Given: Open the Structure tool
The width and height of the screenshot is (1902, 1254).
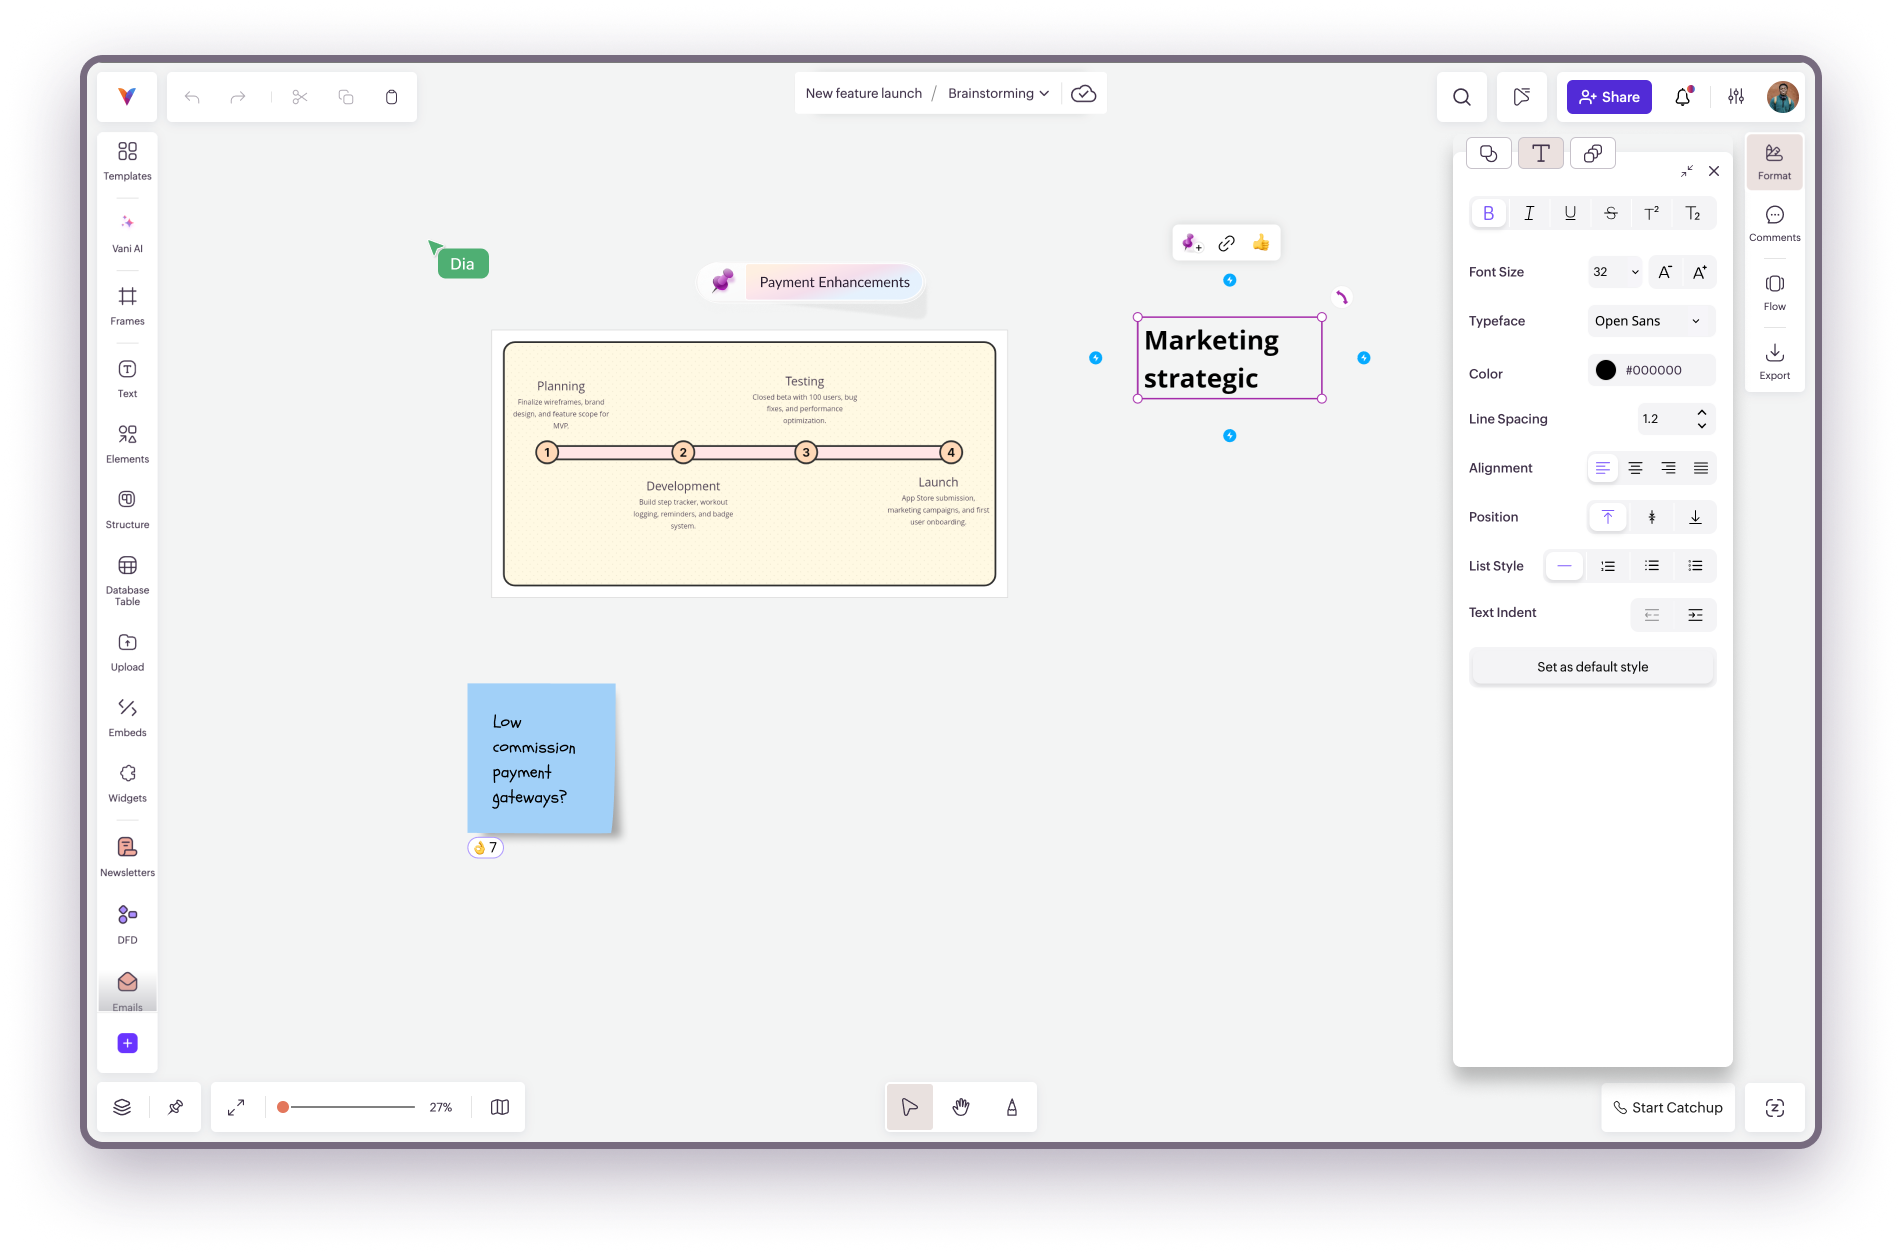Looking at the screenshot, I should coord(127,510).
